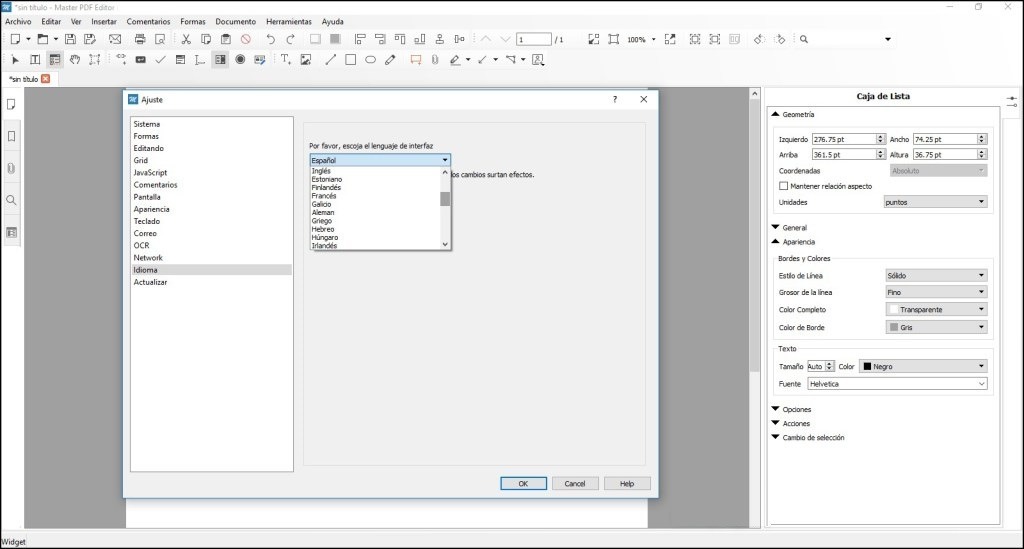Click the rotate page left icon
Image resolution: width=1024 pixels, height=549 pixels.
click(759, 39)
